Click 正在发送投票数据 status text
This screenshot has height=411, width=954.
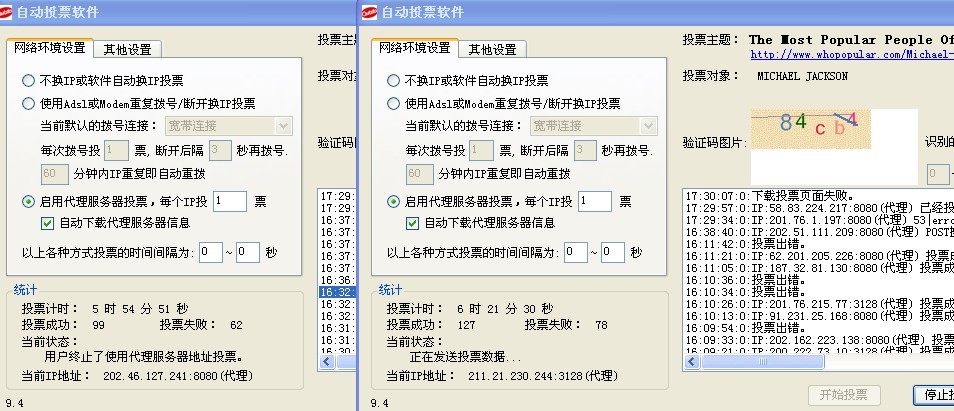(465, 357)
